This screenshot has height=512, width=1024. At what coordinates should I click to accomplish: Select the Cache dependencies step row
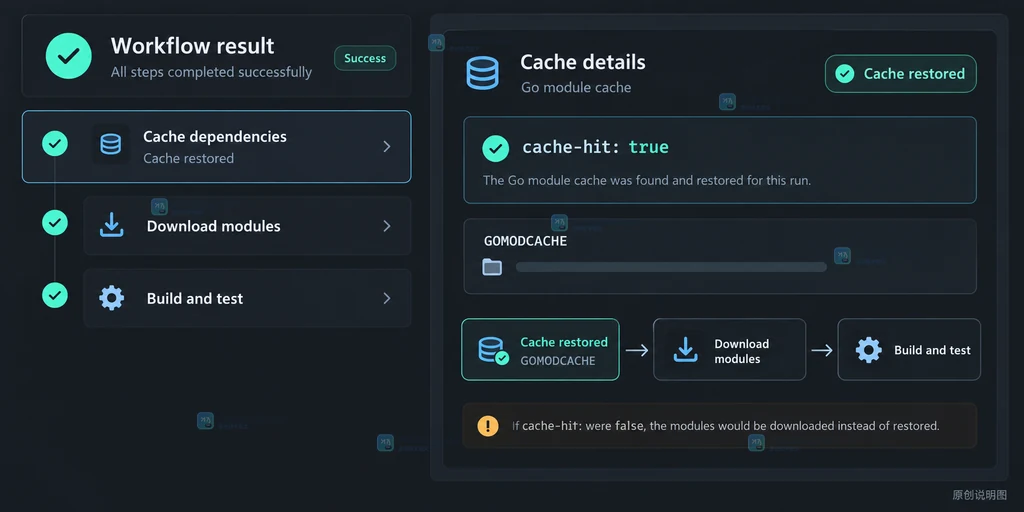[x=216, y=146]
